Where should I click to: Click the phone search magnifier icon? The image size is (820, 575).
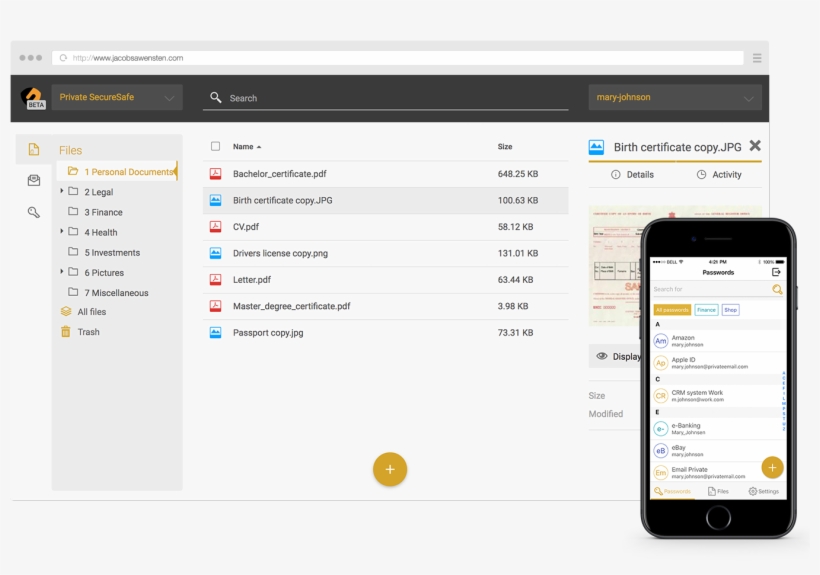coord(777,289)
